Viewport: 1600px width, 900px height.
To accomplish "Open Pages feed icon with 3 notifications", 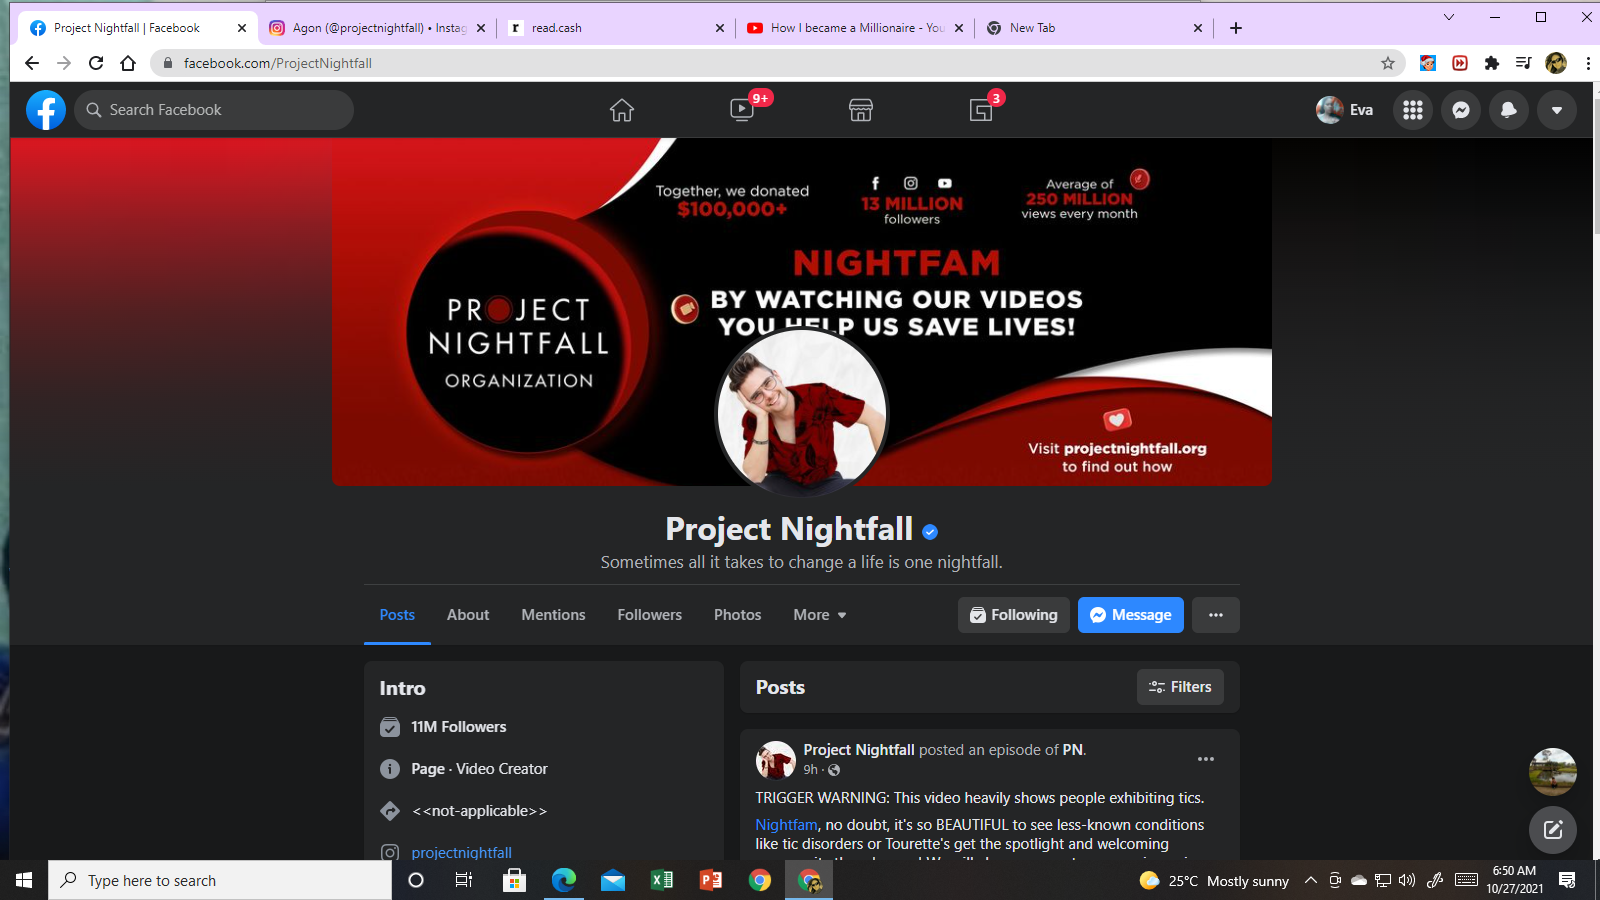I will point(981,110).
